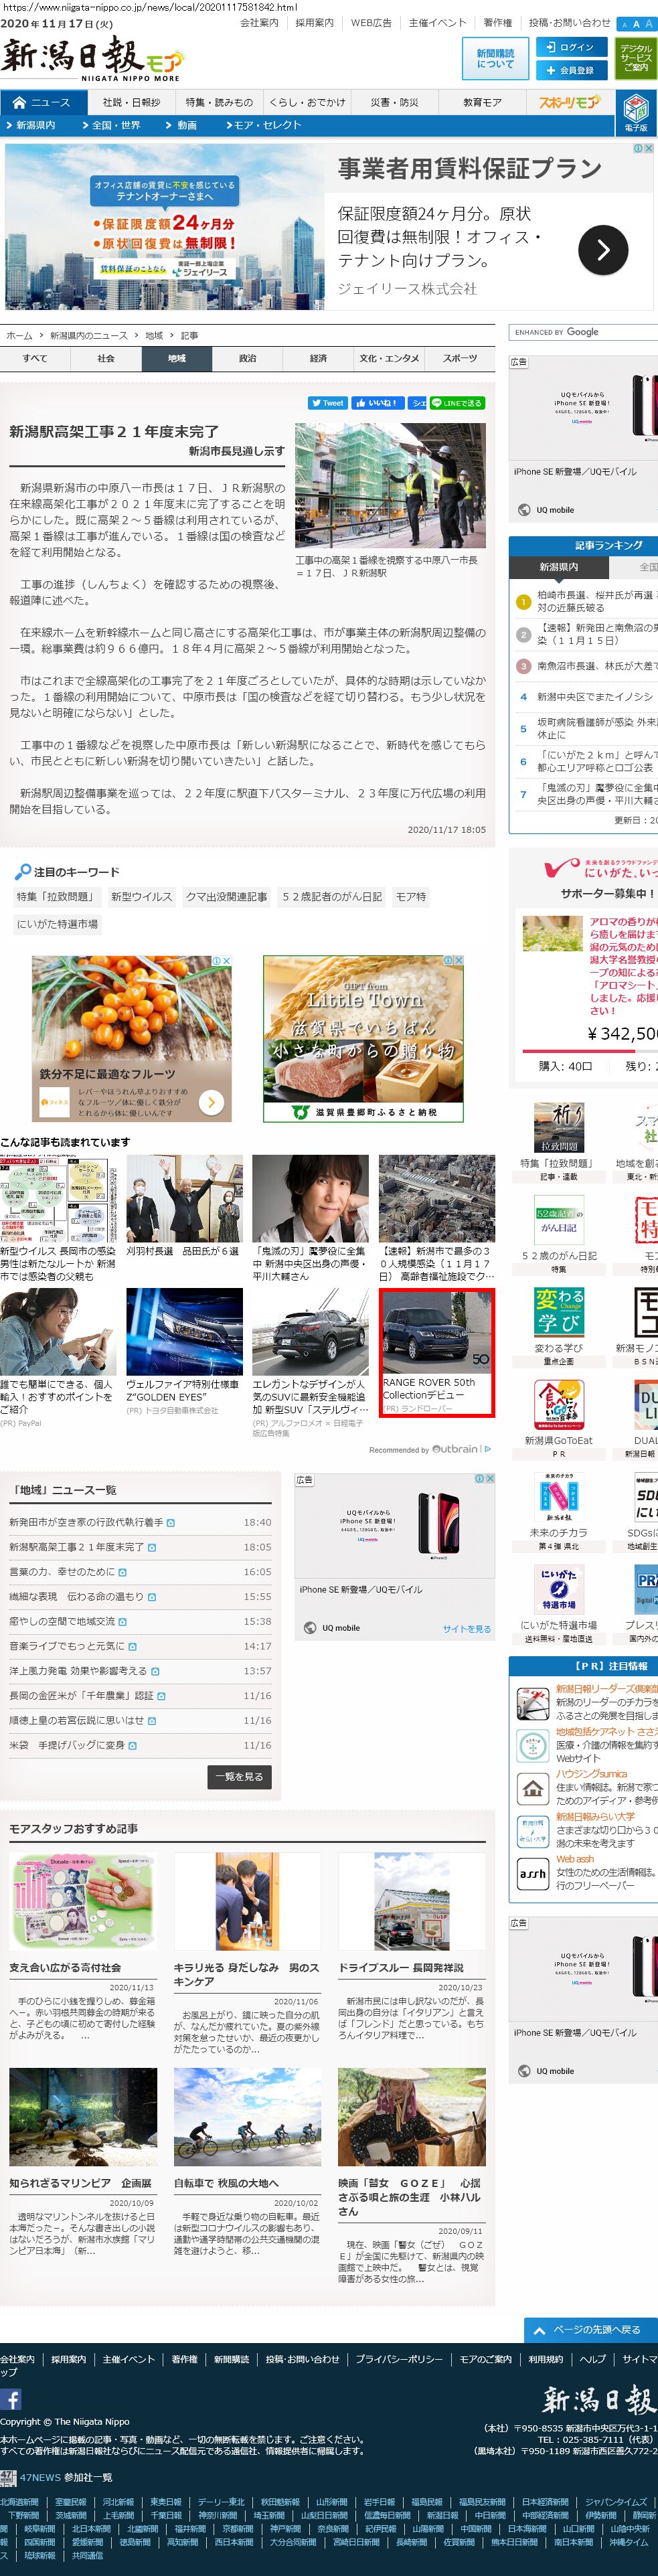Click the arrow button on banner ad
This screenshot has height=2576, width=658.
click(x=602, y=250)
